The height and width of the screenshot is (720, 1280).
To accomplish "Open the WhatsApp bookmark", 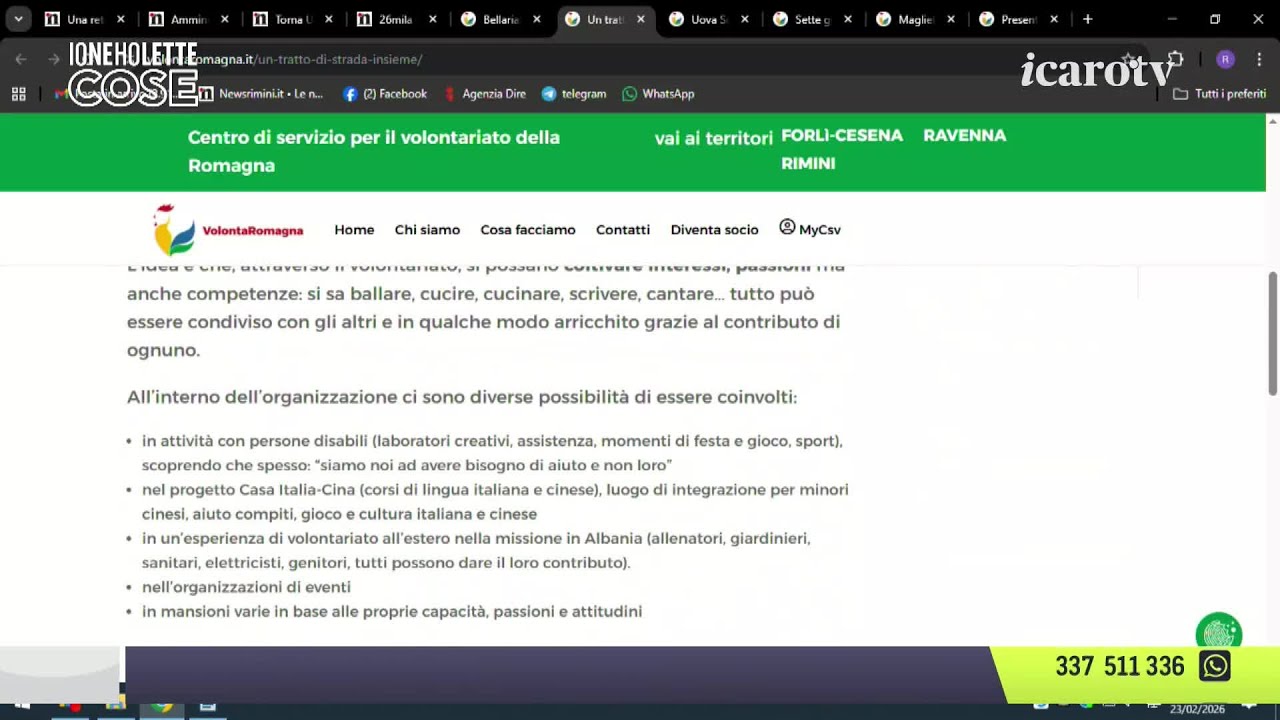I will (658, 94).
